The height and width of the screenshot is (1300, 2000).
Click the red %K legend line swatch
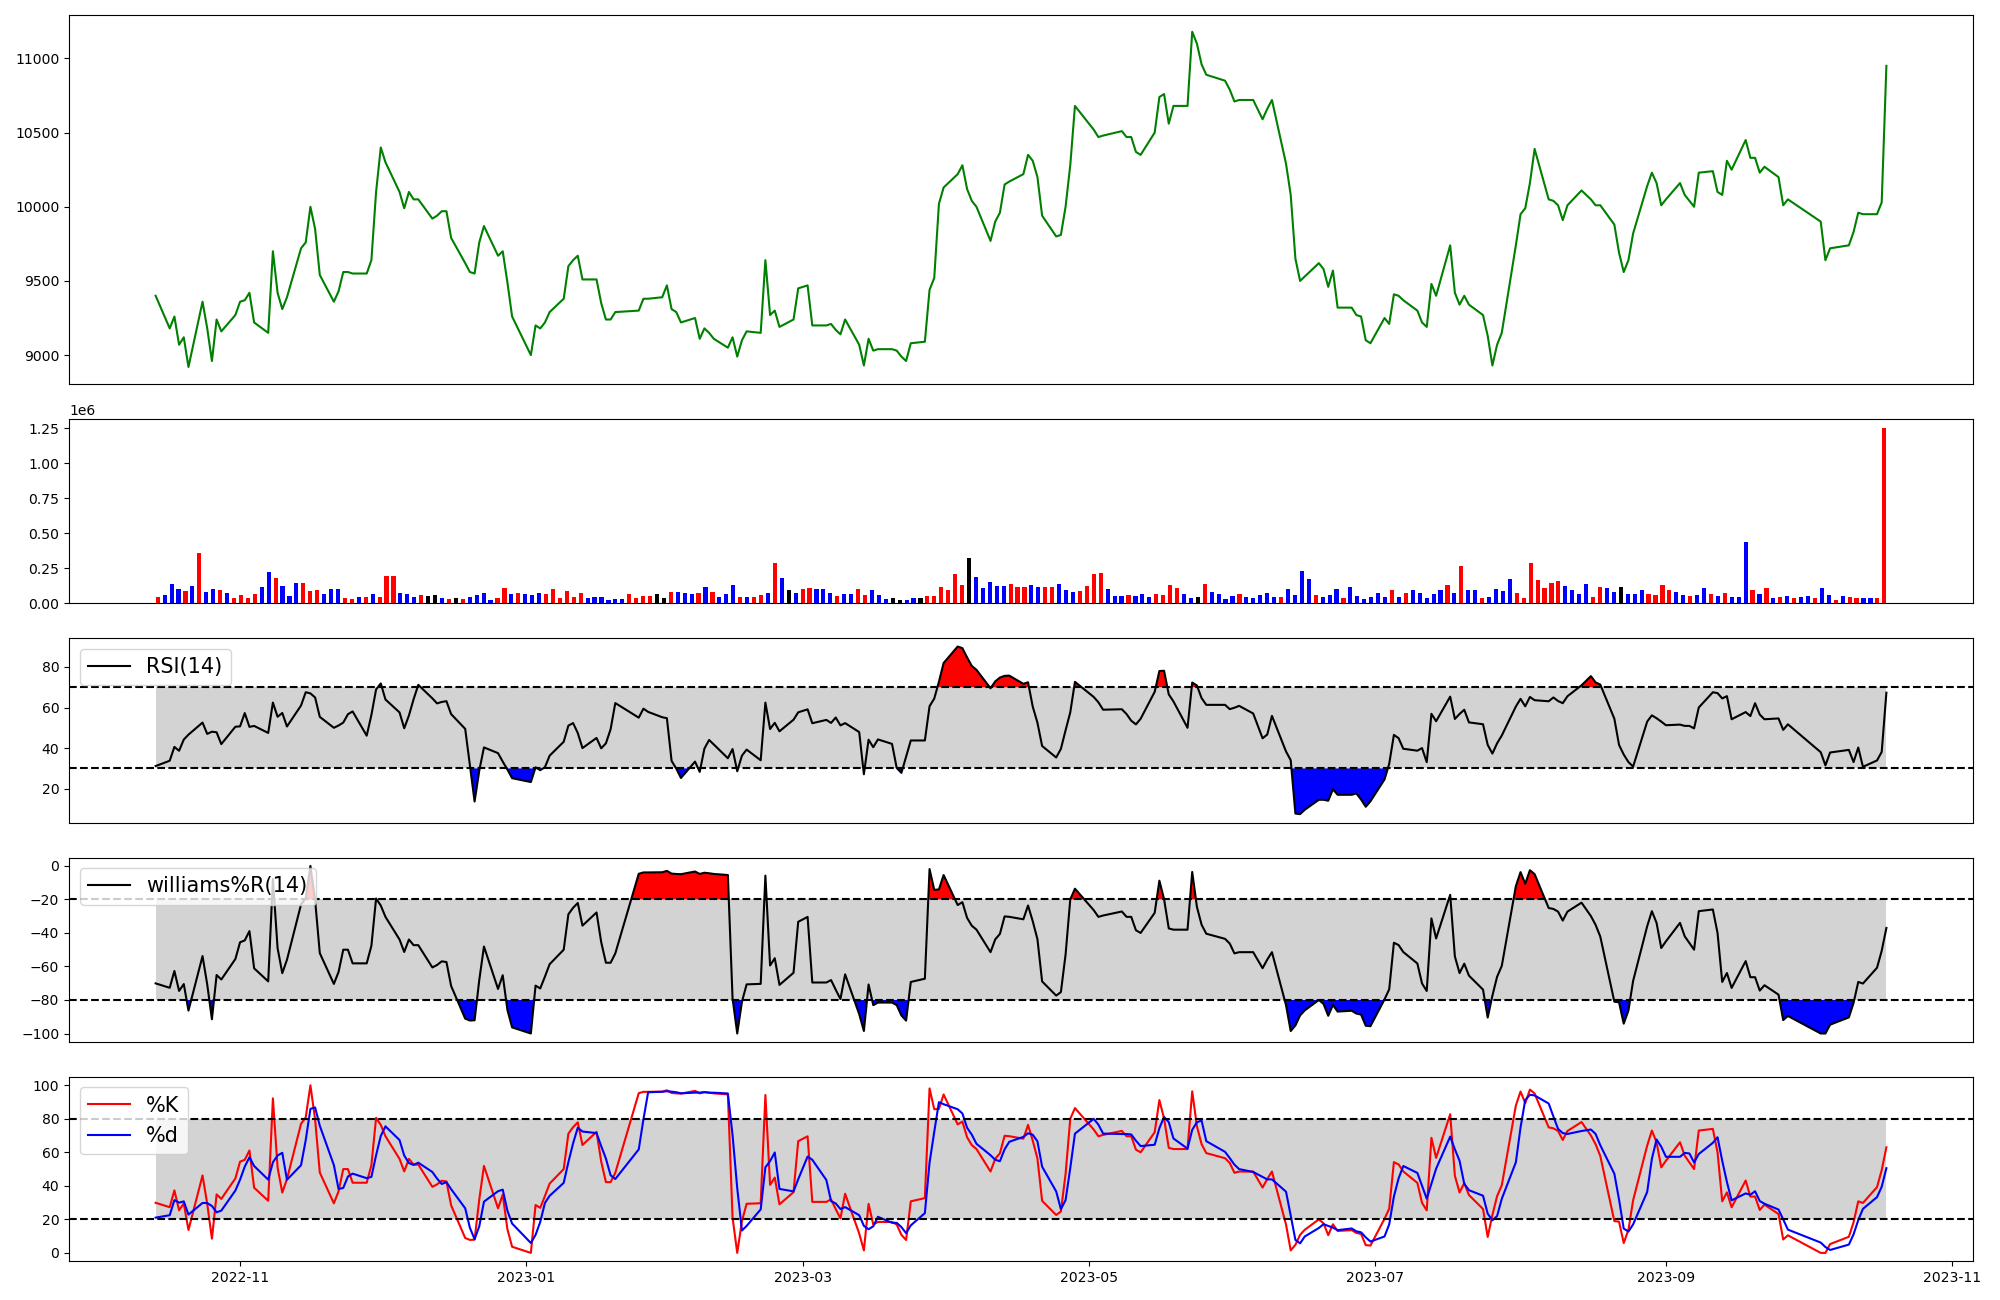(x=110, y=1105)
